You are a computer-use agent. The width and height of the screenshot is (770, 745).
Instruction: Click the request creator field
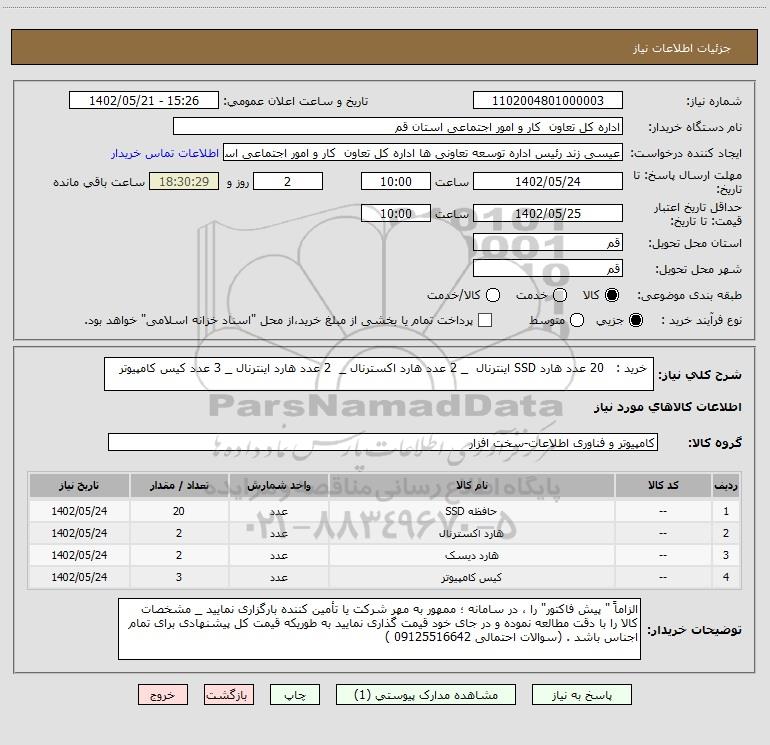tap(423, 153)
